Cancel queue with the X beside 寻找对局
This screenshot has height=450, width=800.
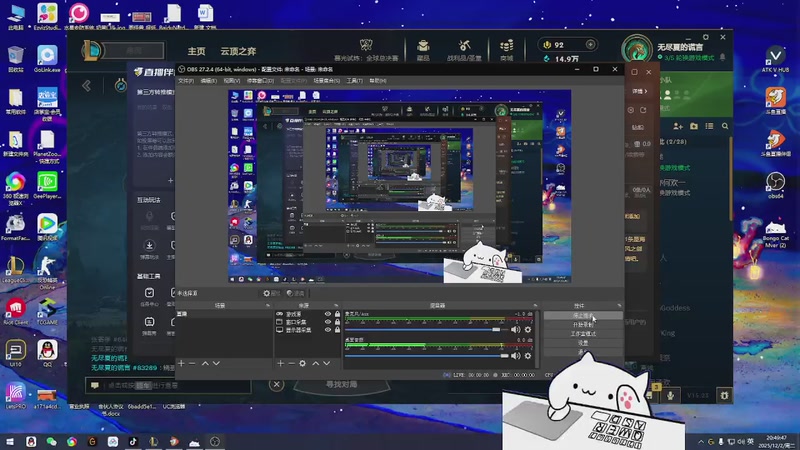(x=277, y=384)
